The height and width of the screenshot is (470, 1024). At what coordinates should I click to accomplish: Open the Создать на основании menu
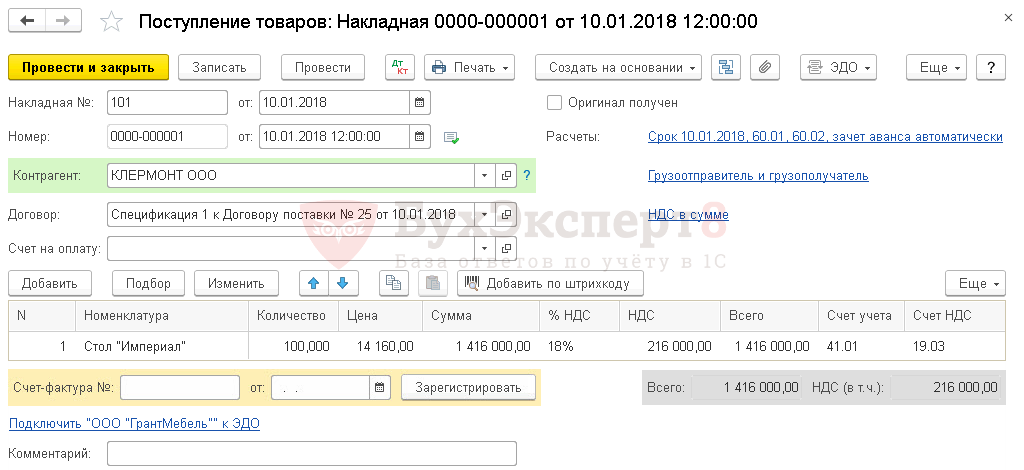(x=618, y=67)
